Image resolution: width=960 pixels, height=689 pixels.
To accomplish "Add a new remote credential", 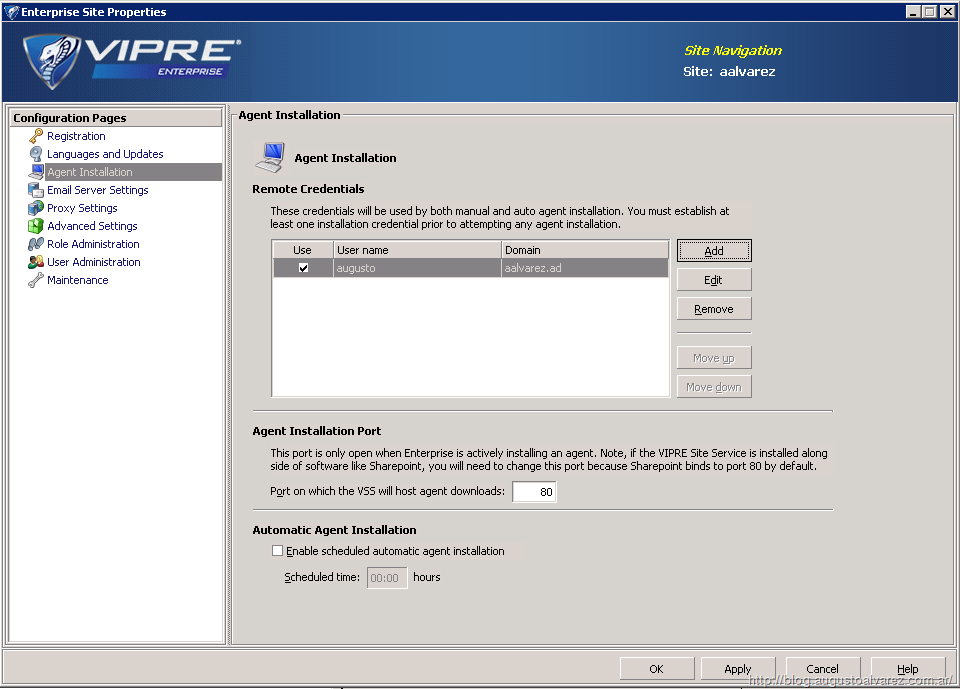I will [713, 251].
